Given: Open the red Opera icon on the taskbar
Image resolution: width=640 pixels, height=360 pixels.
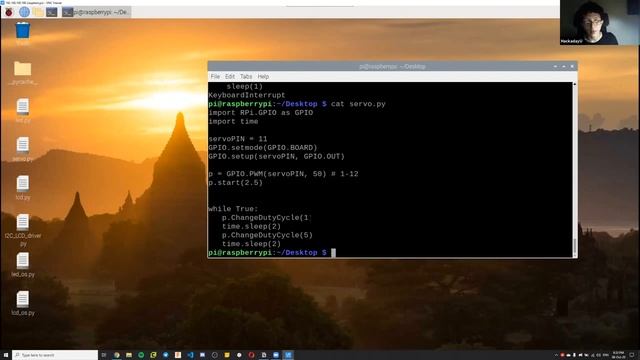Looking at the screenshot, I should (251, 355).
